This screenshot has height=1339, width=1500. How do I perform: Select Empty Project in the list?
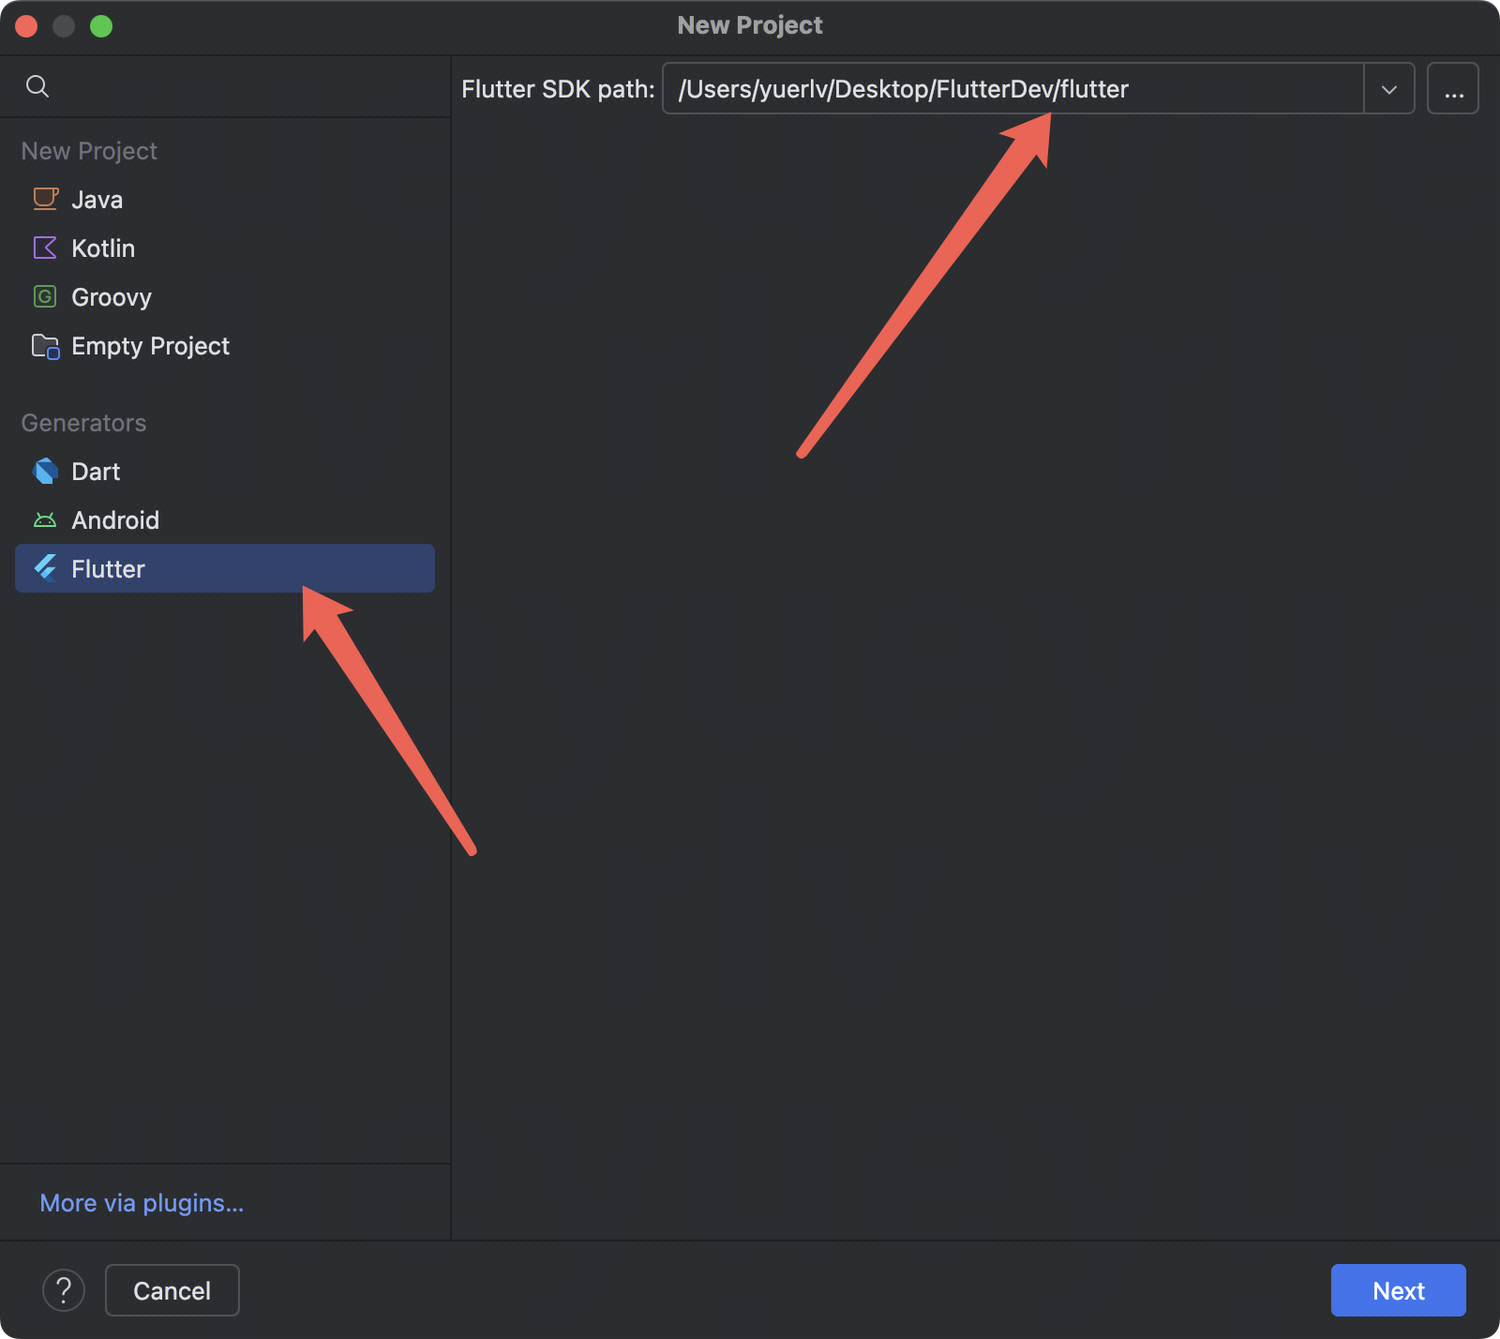click(150, 346)
